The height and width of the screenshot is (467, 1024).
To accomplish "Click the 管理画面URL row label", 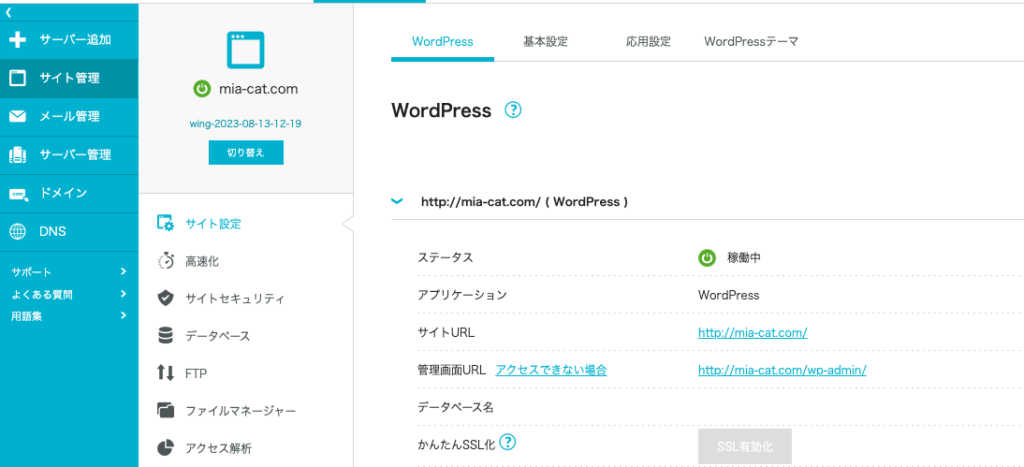I will (452, 370).
